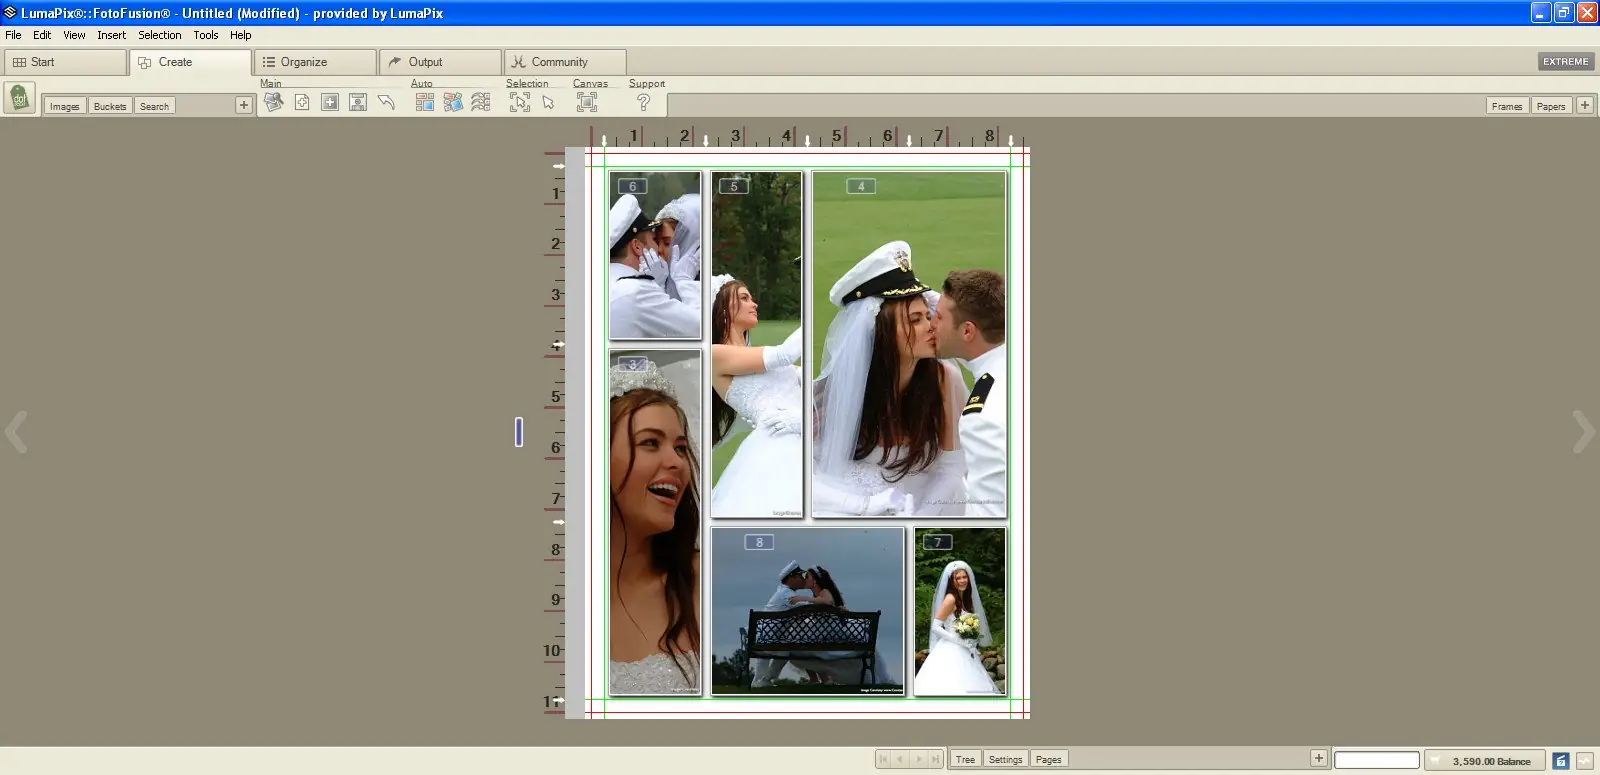Open the View menu
This screenshot has height=775, width=1600.
(74, 35)
